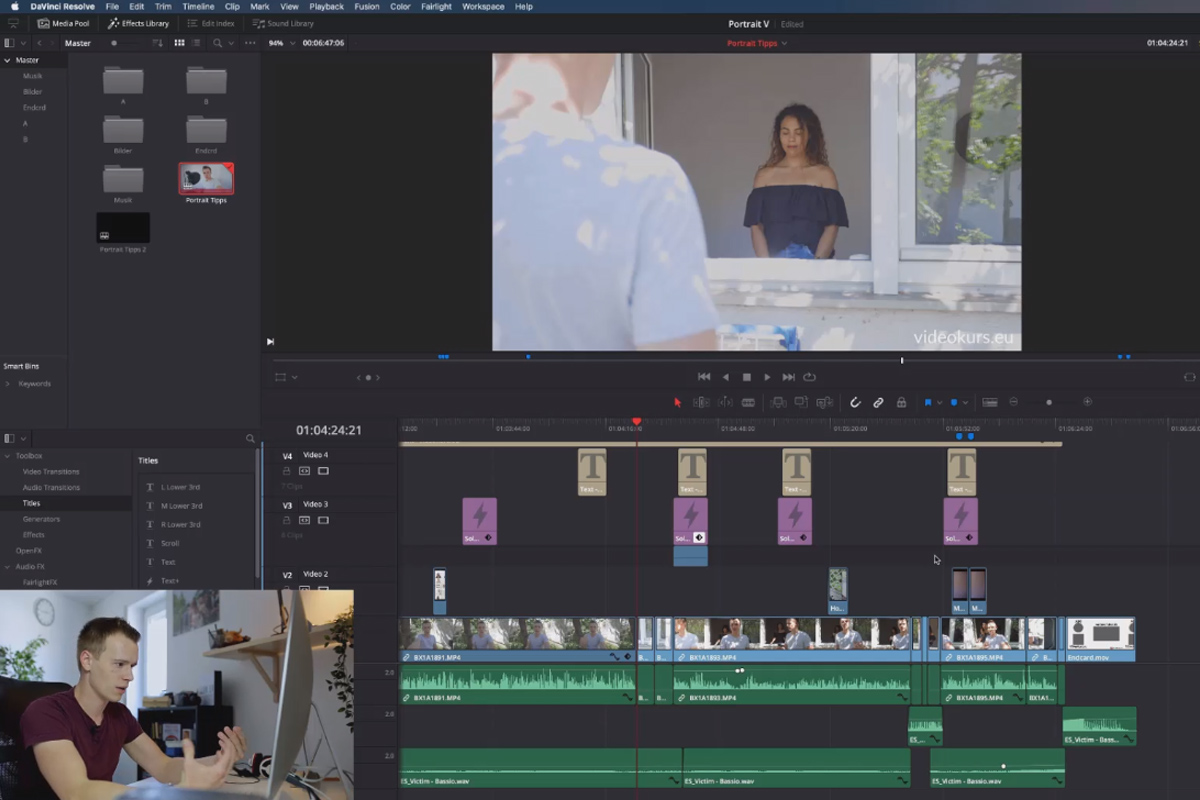The width and height of the screenshot is (1200, 800).
Task: Switch media pool to list view
Action: [x=195, y=43]
